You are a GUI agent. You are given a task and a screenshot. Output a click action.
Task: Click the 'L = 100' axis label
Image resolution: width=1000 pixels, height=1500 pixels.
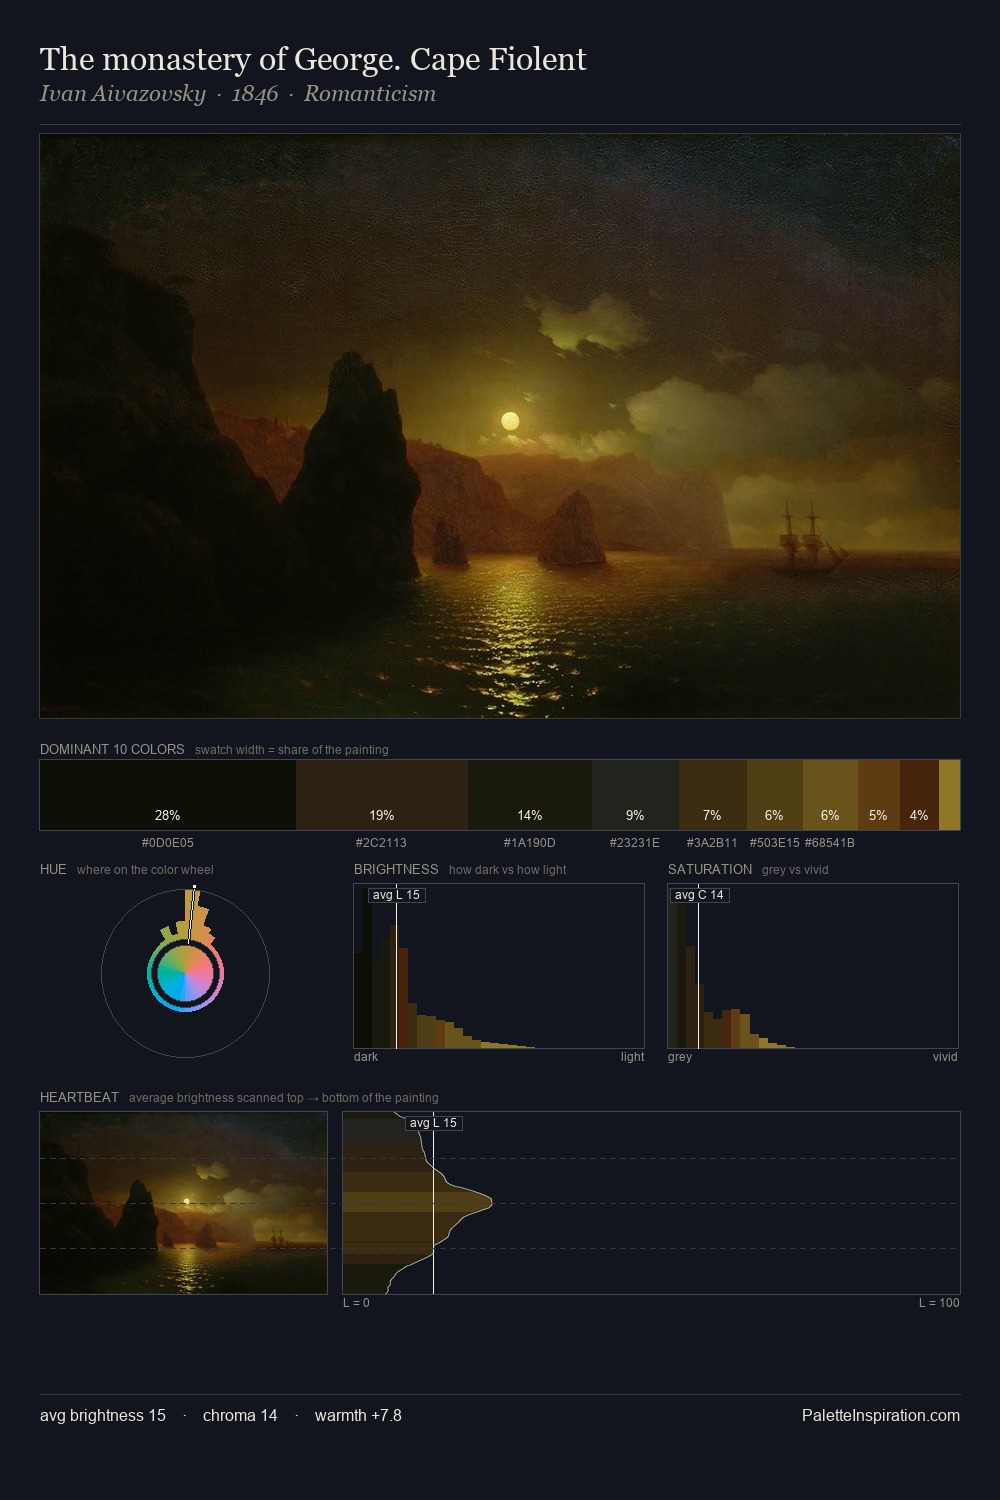point(939,1303)
